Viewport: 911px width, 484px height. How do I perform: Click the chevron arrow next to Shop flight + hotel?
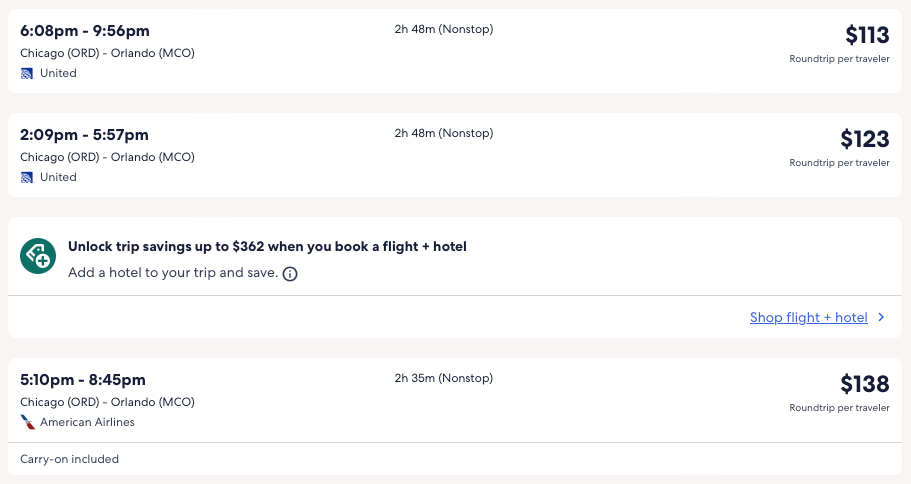pyautogui.click(x=881, y=318)
